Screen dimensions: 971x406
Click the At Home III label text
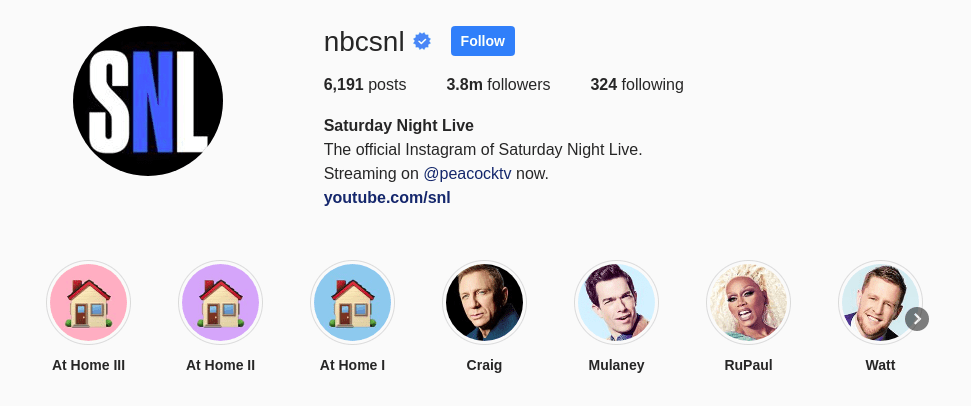pyautogui.click(x=88, y=365)
